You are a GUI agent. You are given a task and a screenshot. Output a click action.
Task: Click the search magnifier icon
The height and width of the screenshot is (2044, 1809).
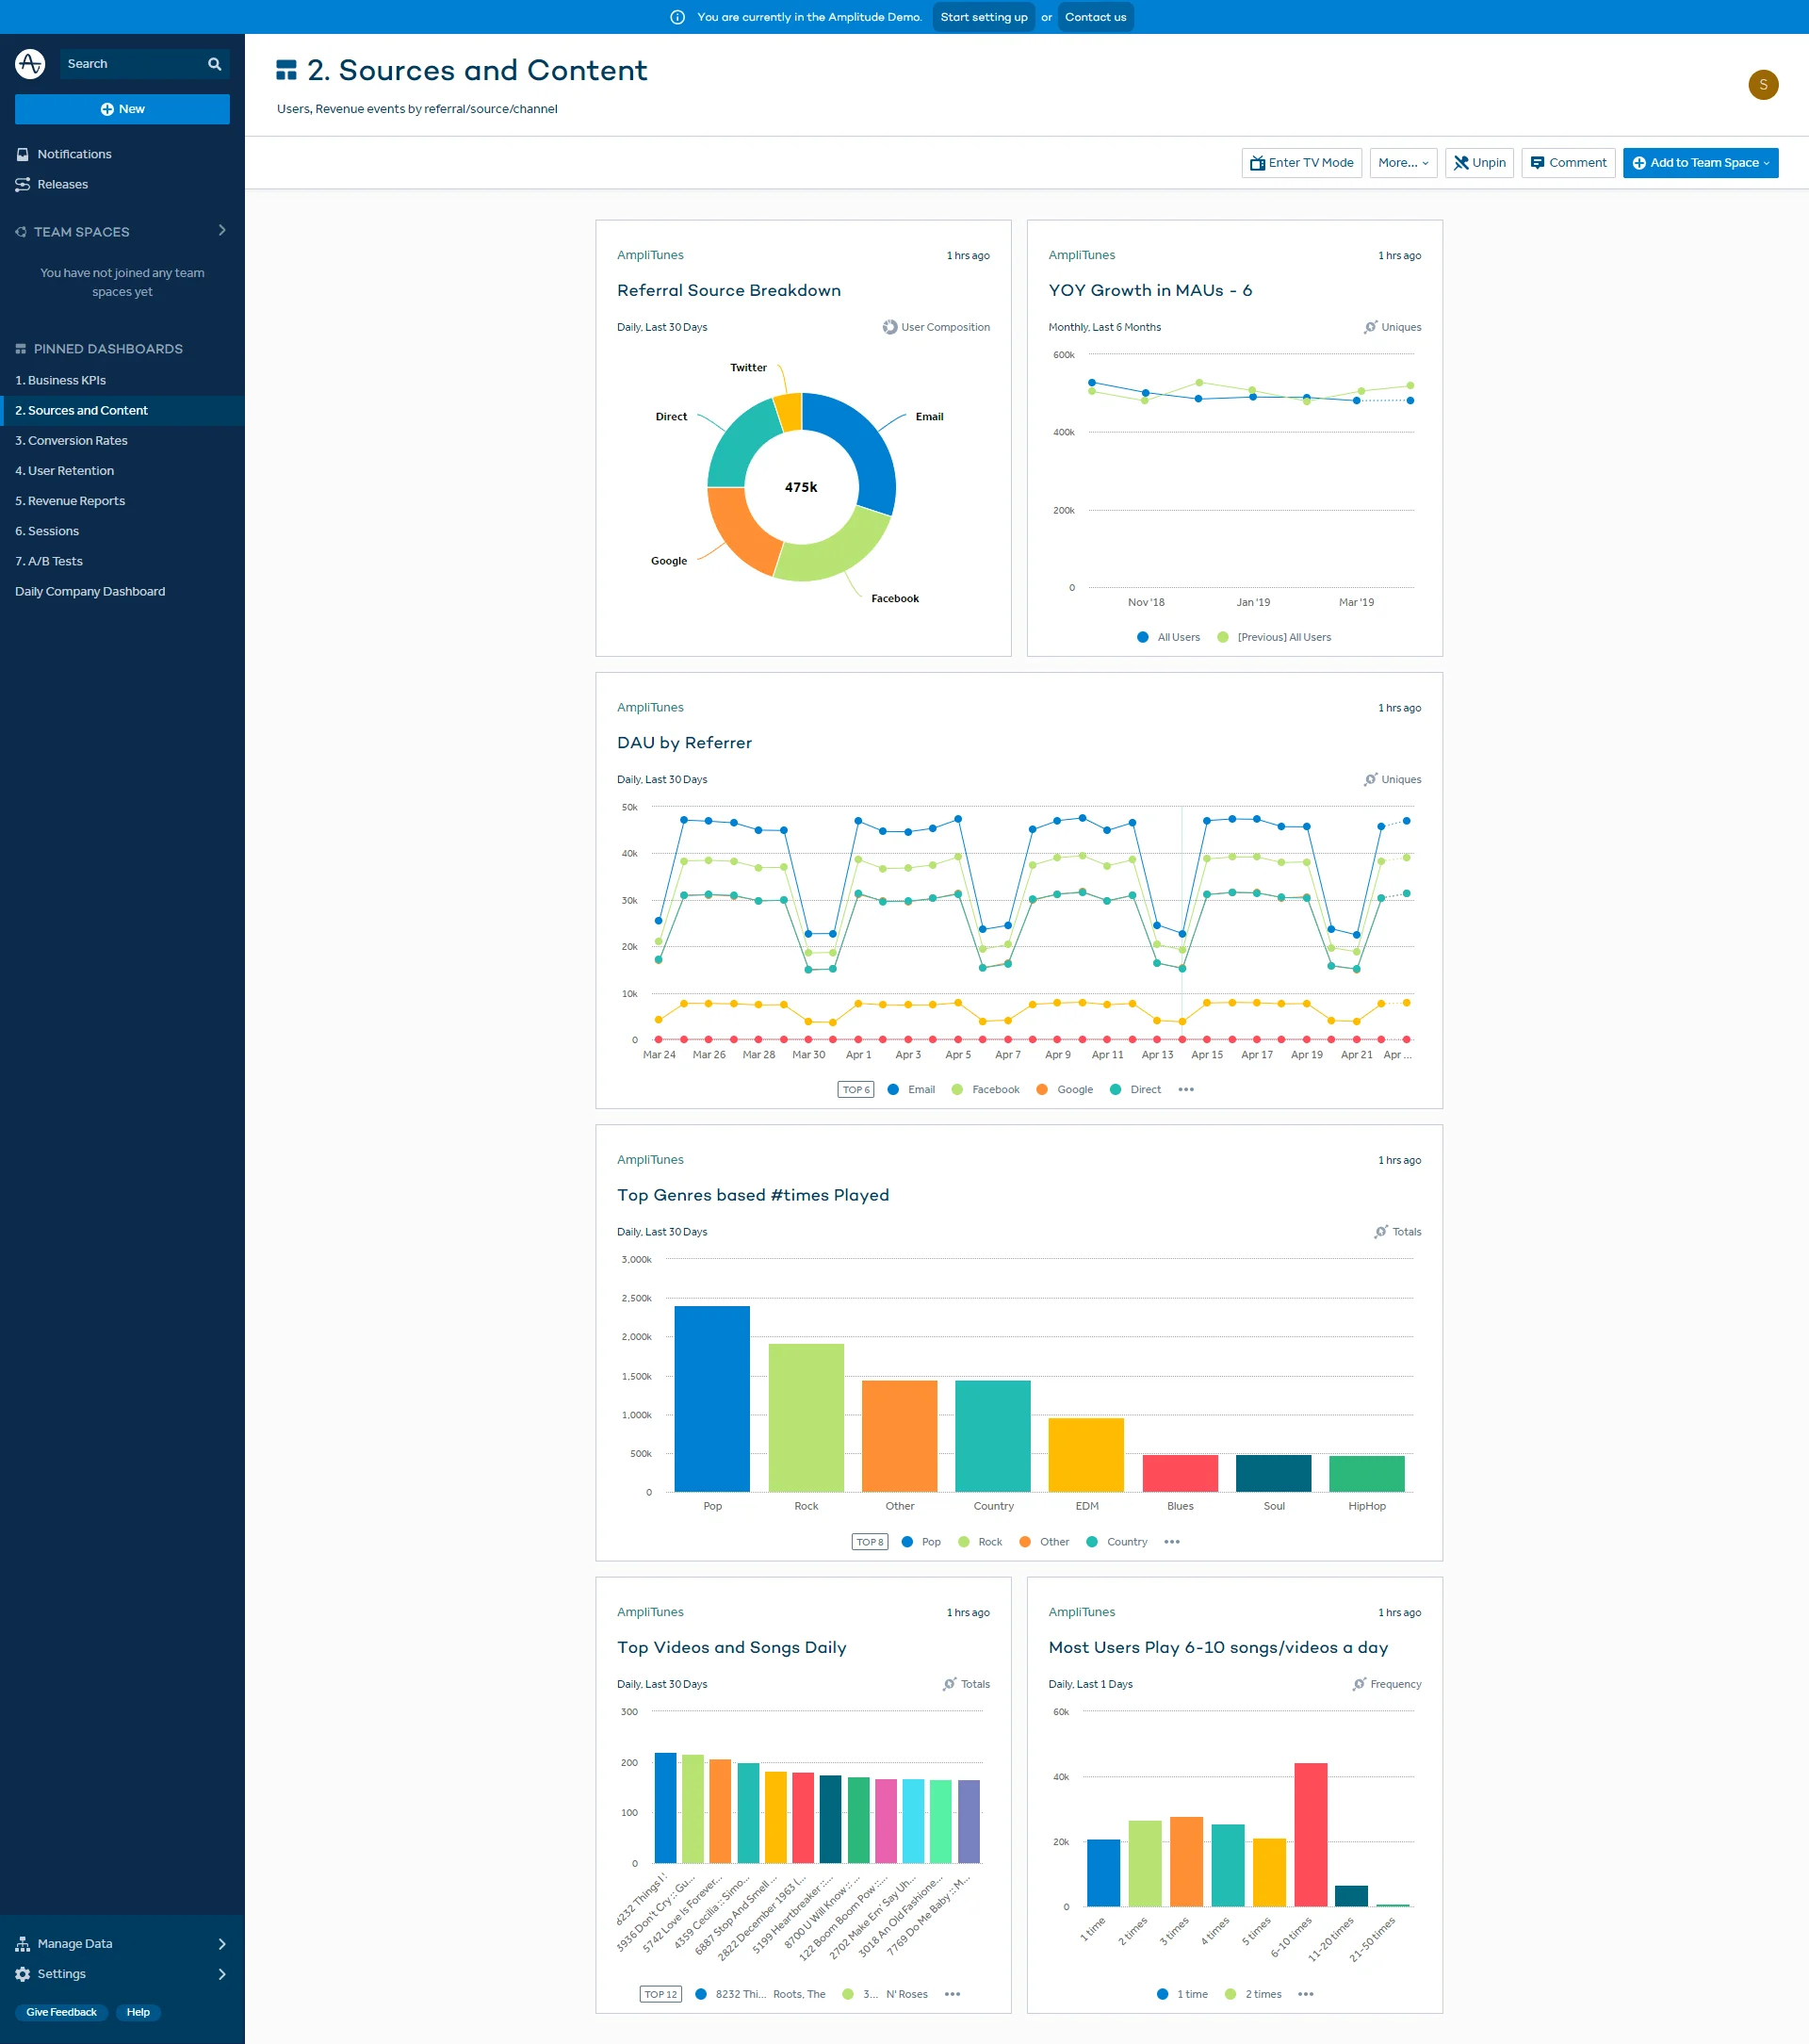click(x=214, y=64)
